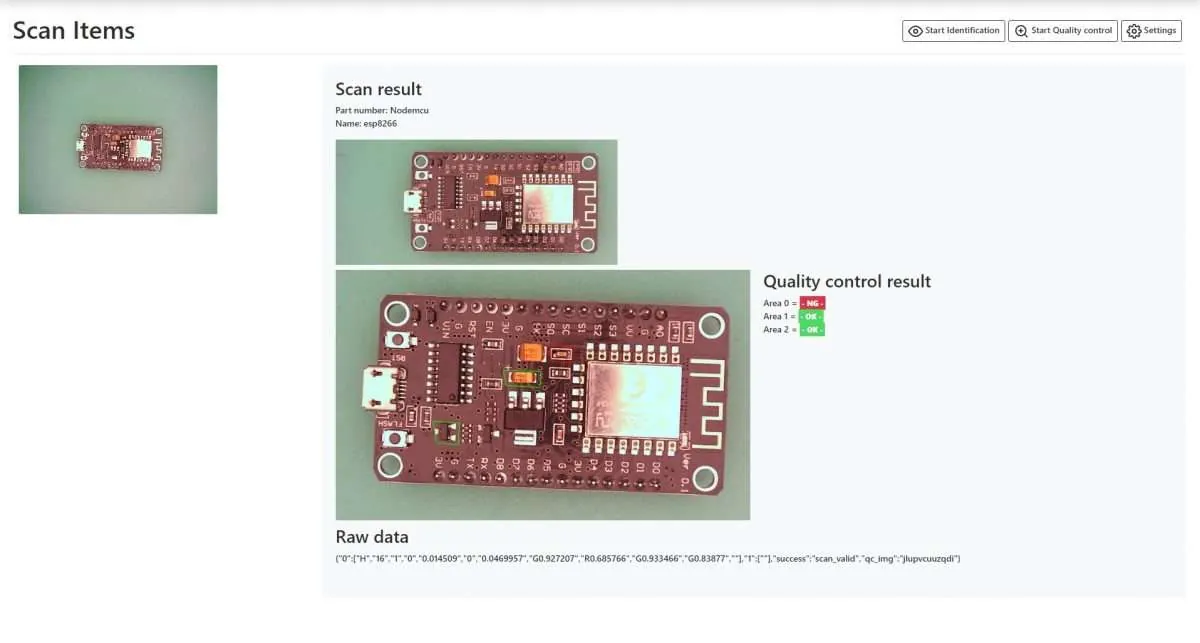Start Quality control check
The image size is (1200, 643).
point(1063,31)
